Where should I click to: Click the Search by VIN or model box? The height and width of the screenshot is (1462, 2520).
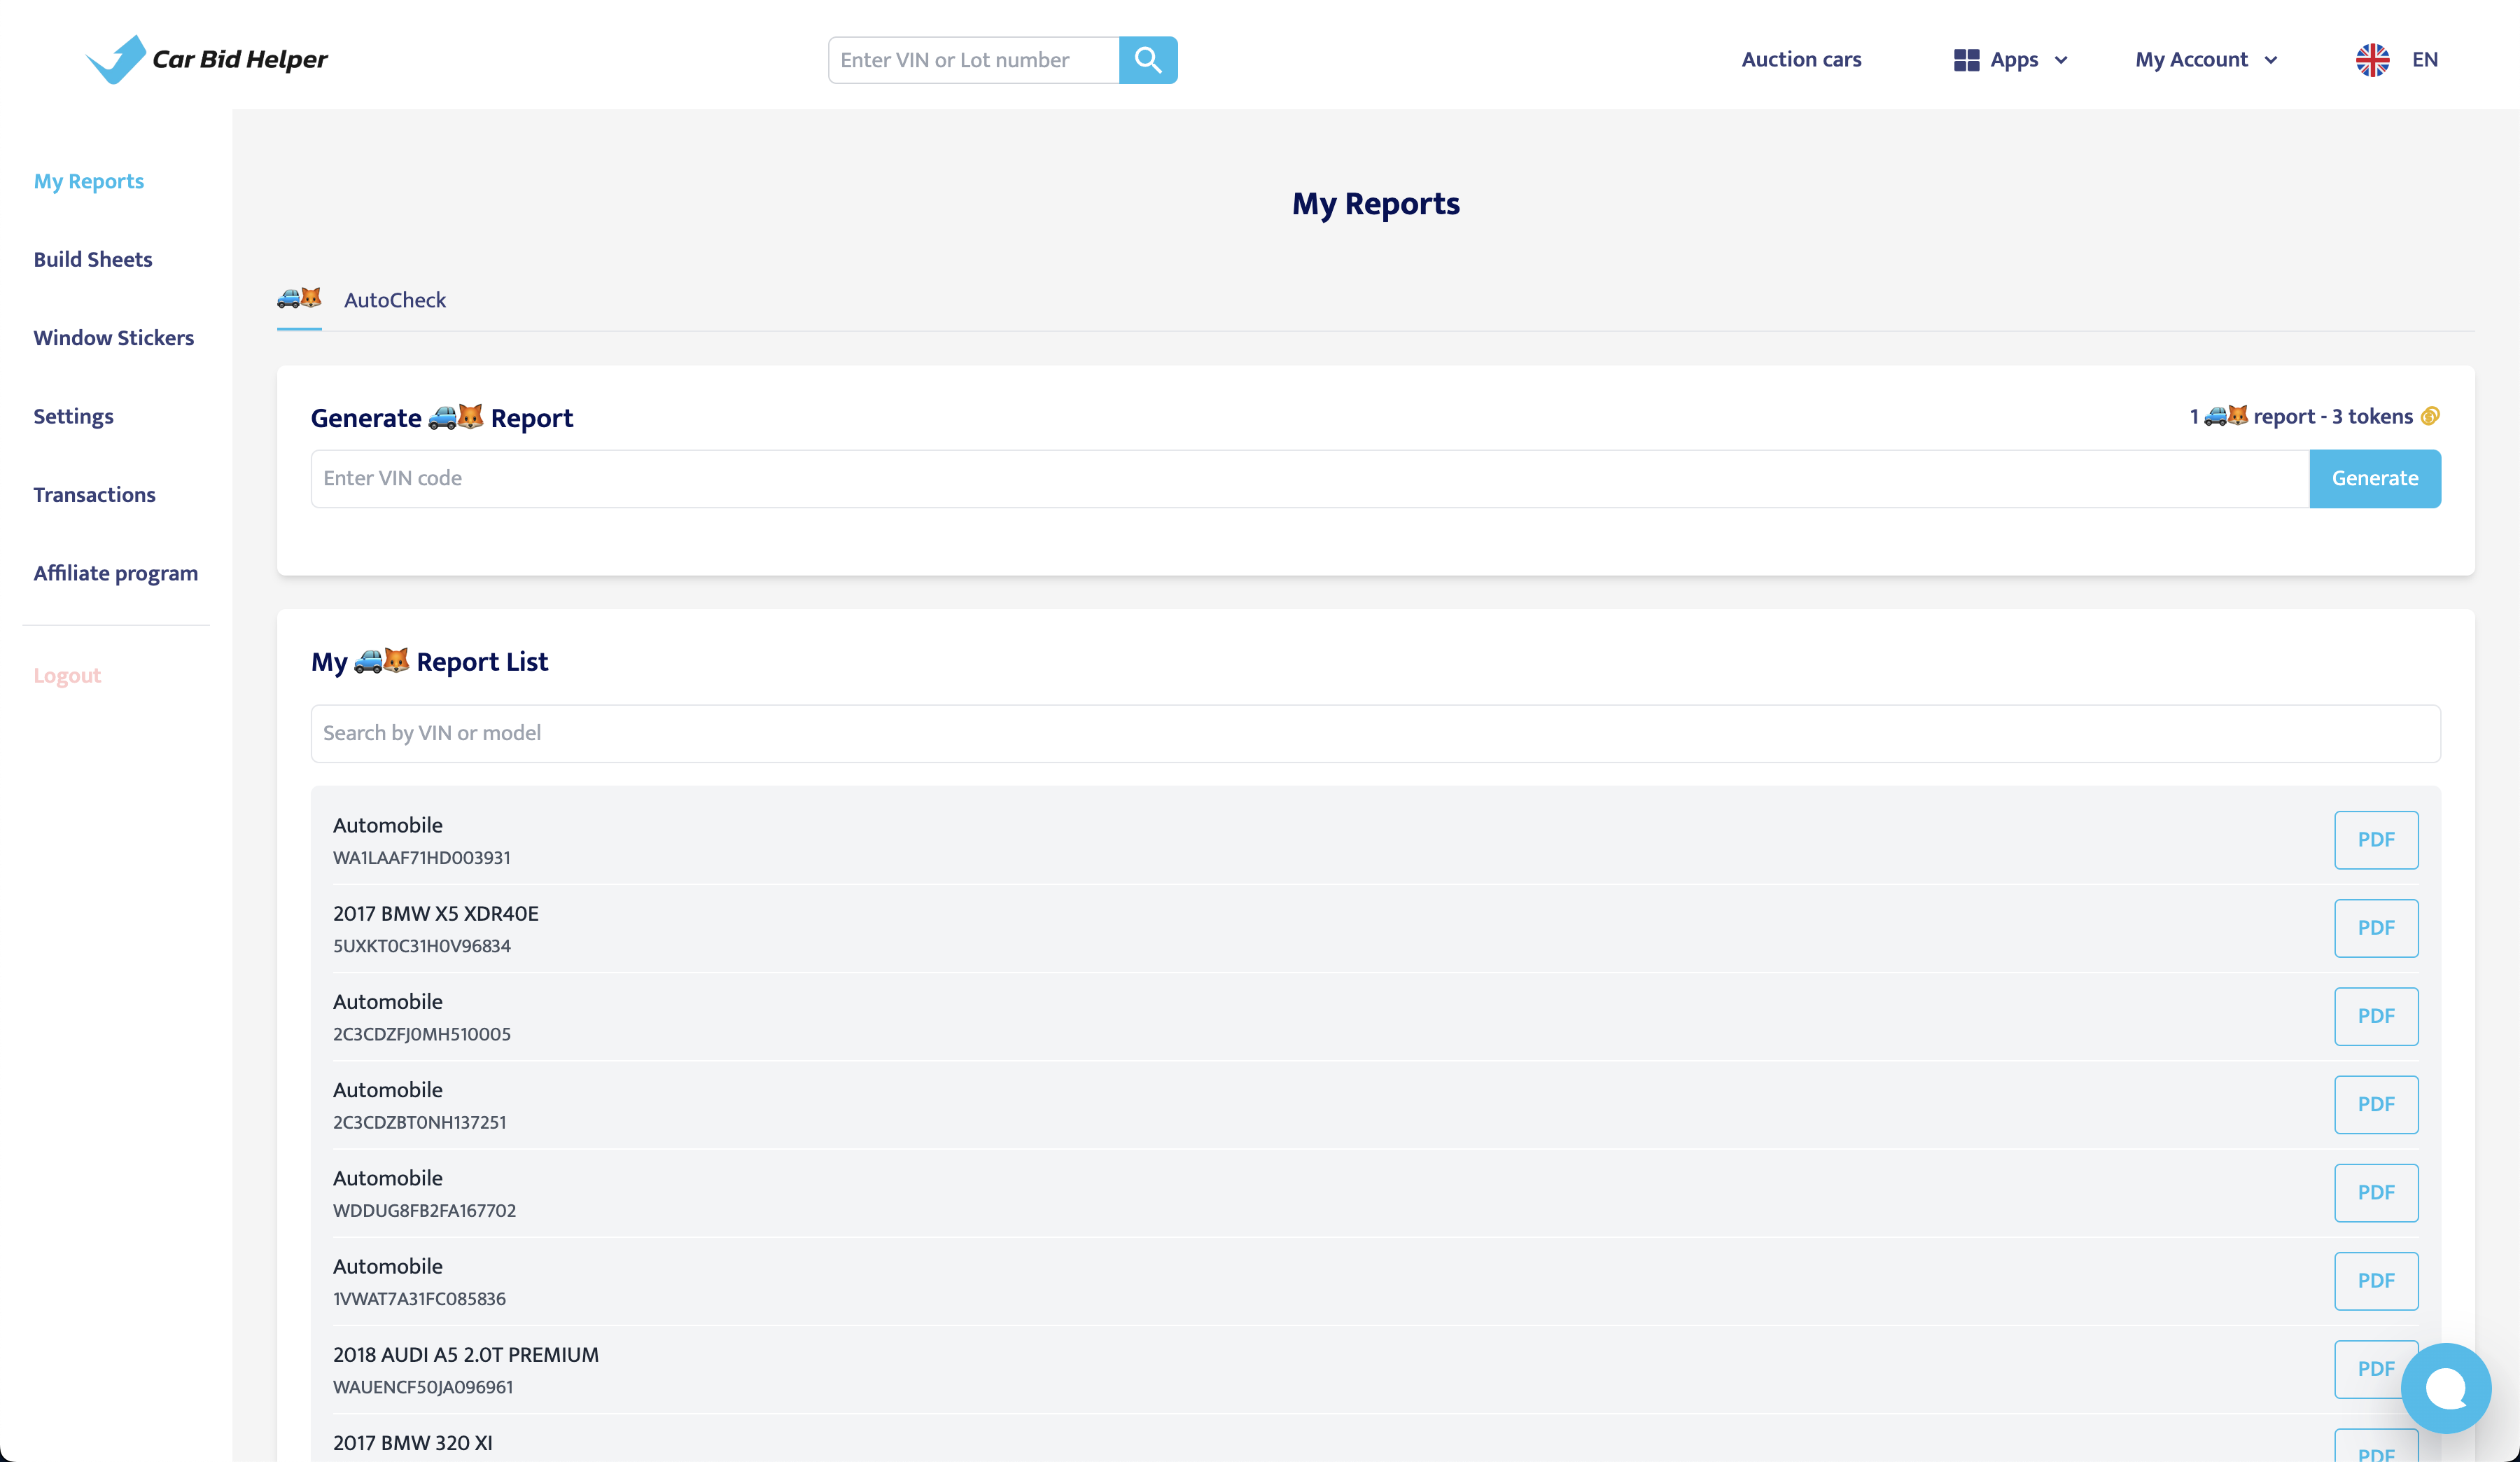[x=1375, y=733]
